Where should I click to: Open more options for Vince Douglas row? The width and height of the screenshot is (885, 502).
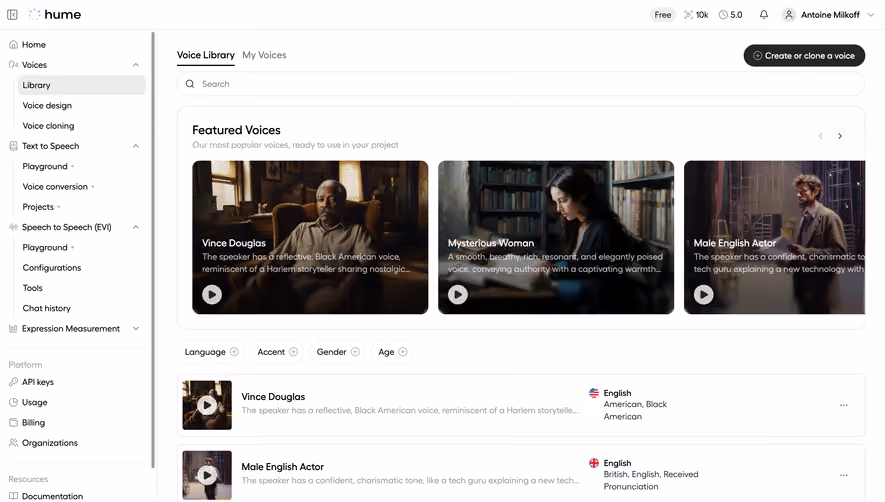click(x=843, y=405)
